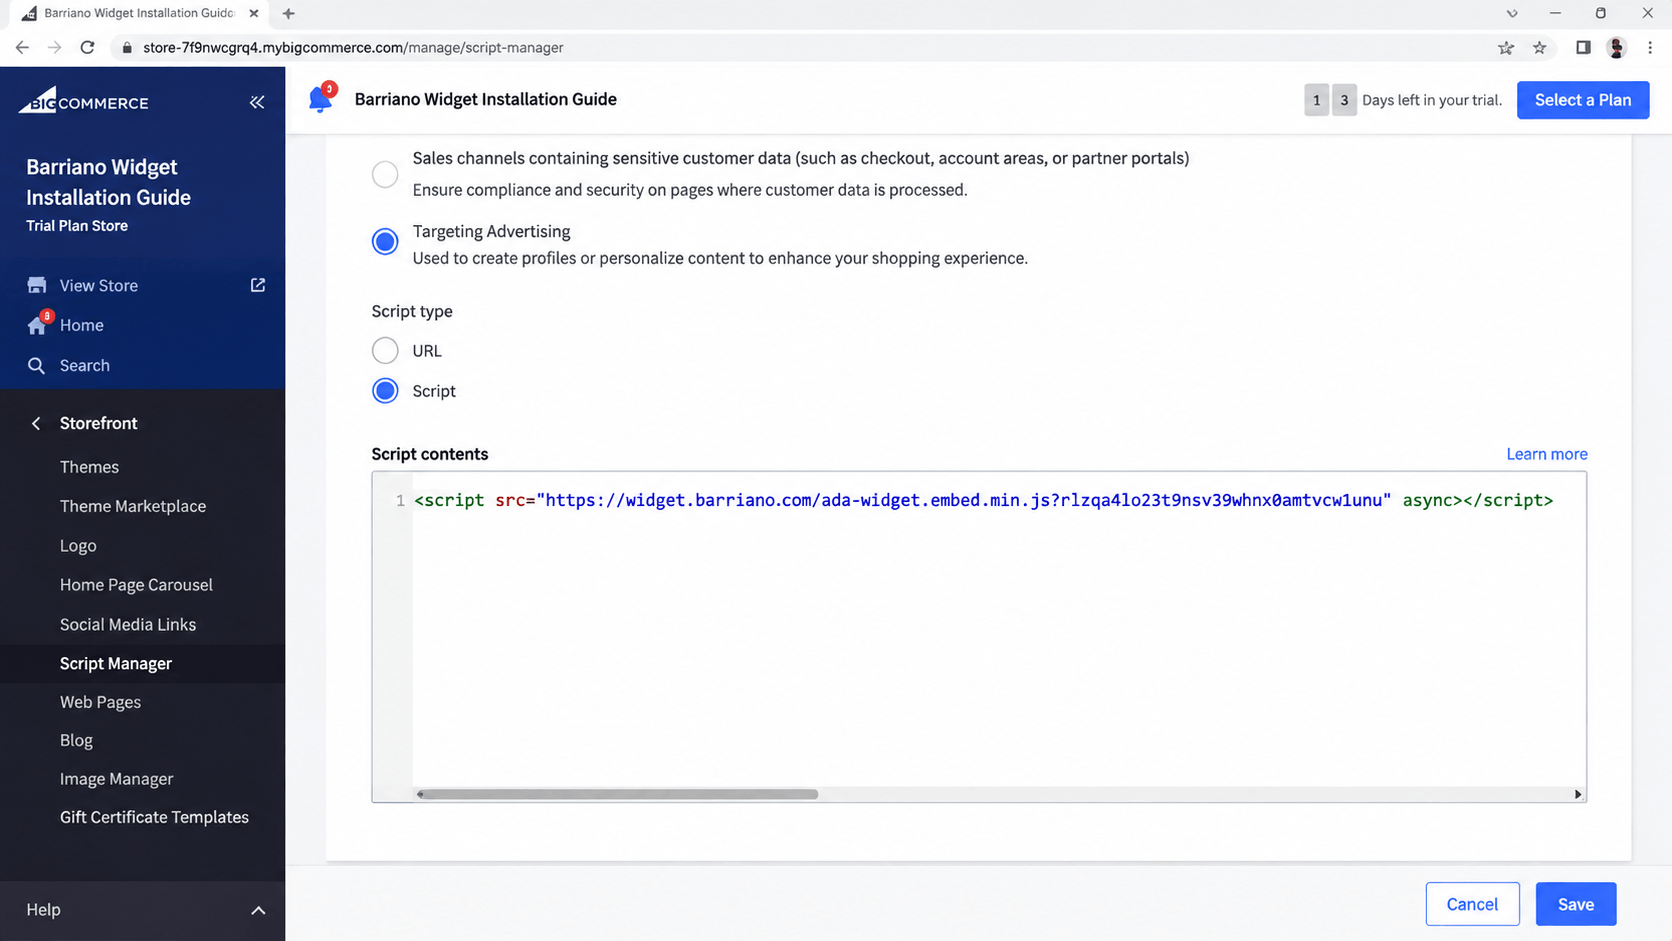
Task: Collapse the sidebar with double-chevron icon
Action: click(257, 102)
